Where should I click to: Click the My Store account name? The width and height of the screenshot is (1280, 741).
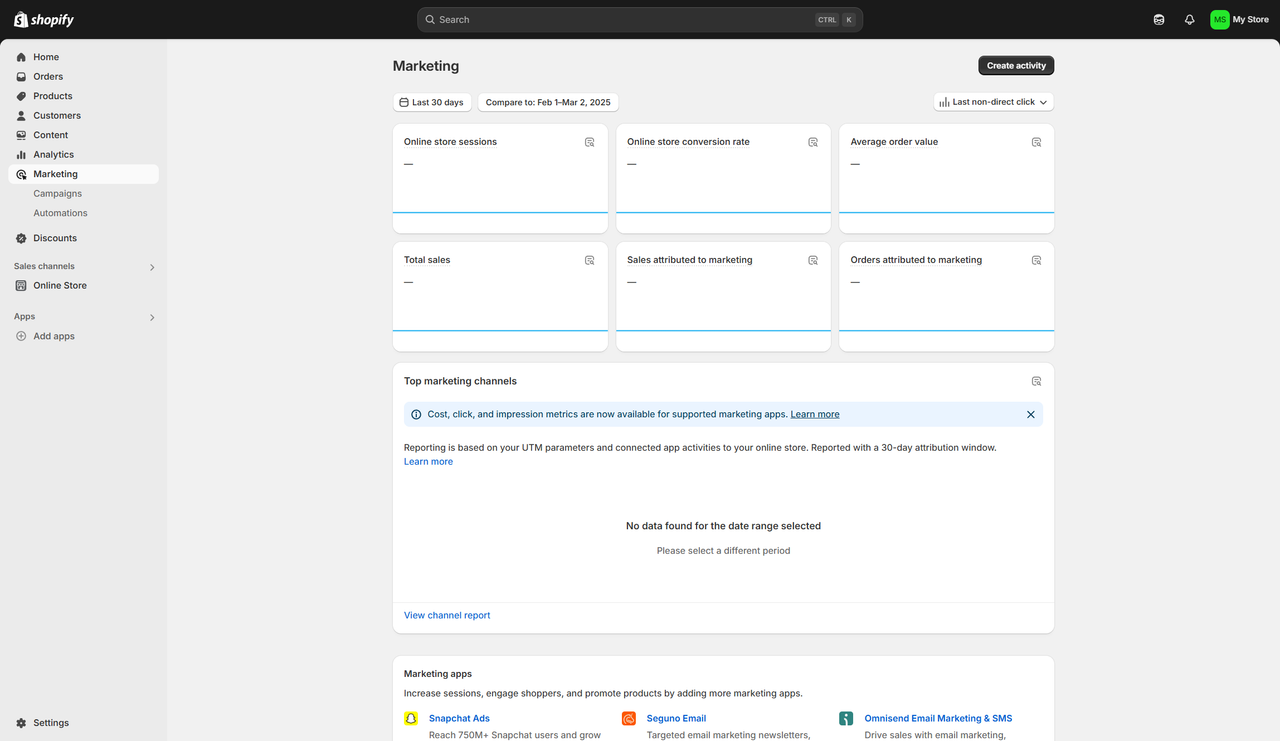pyautogui.click(x=1250, y=20)
